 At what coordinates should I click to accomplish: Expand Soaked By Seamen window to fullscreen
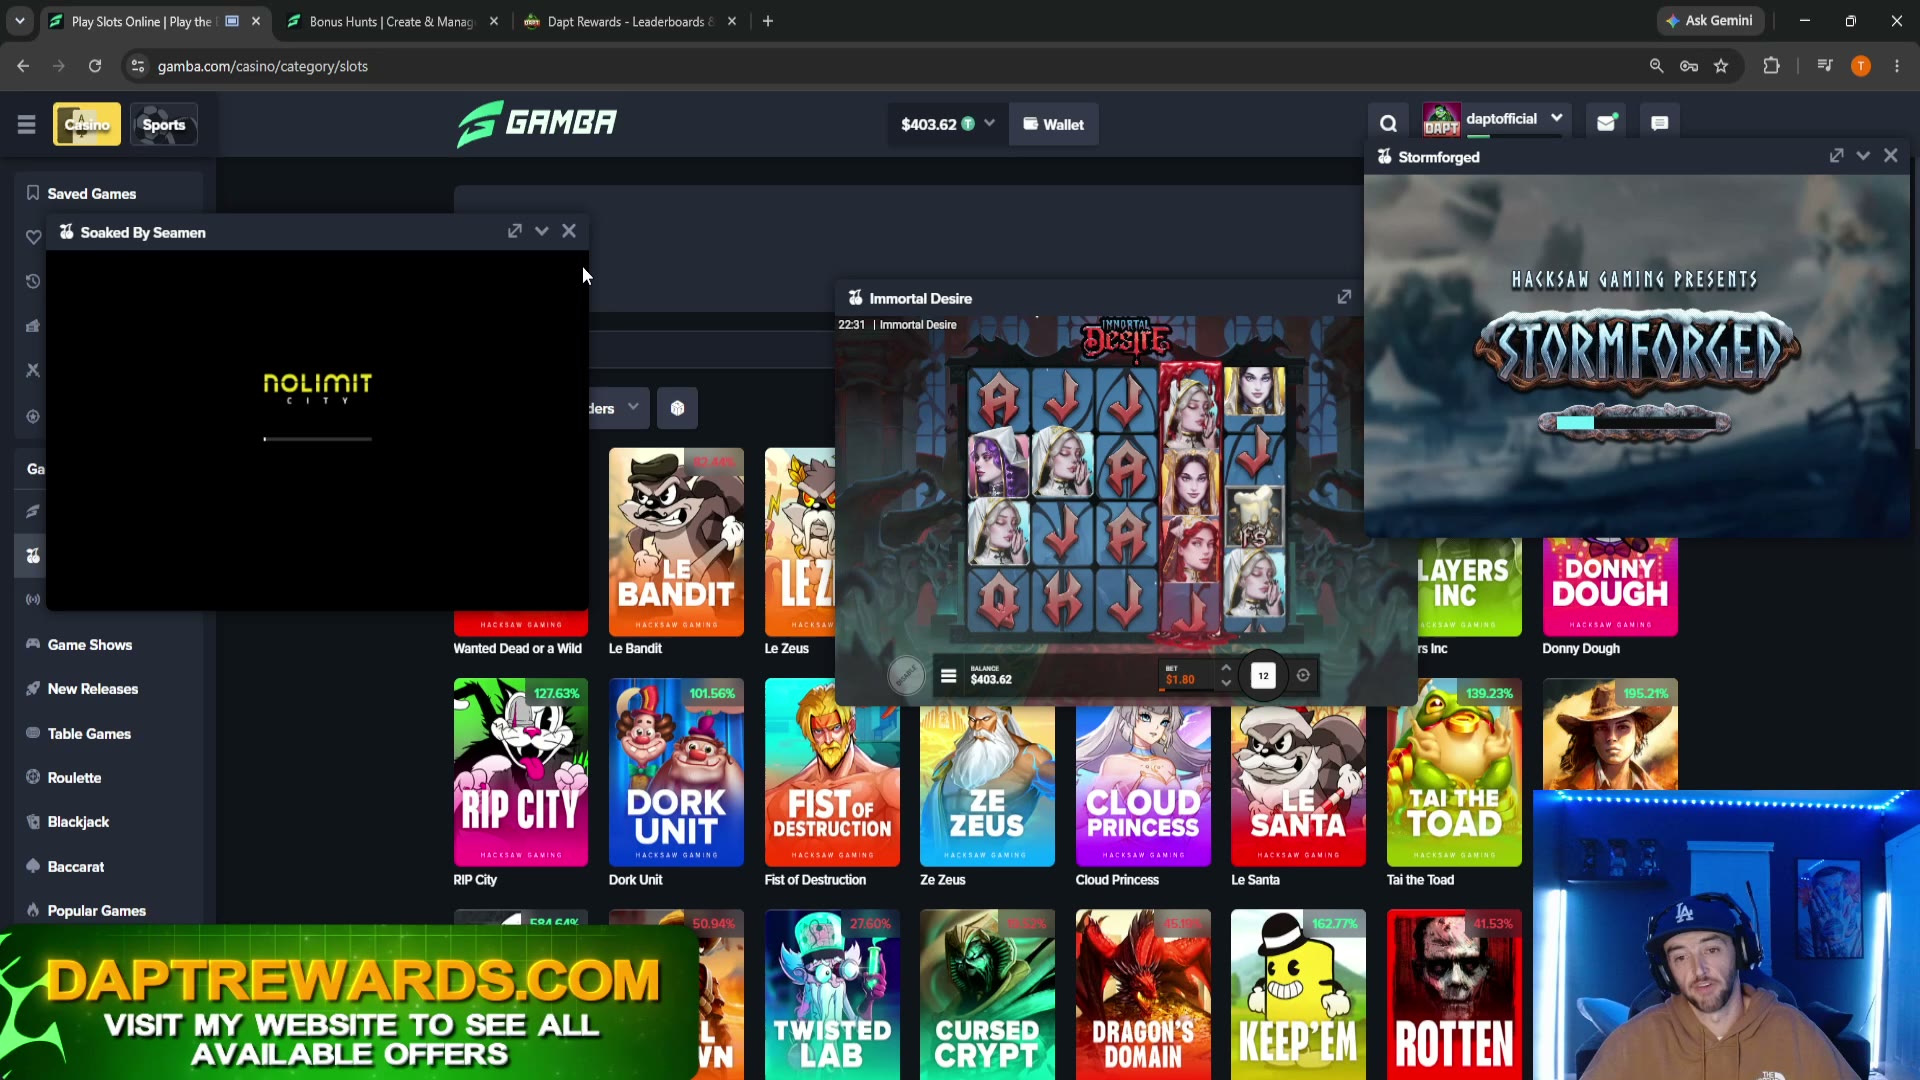point(515,231)
